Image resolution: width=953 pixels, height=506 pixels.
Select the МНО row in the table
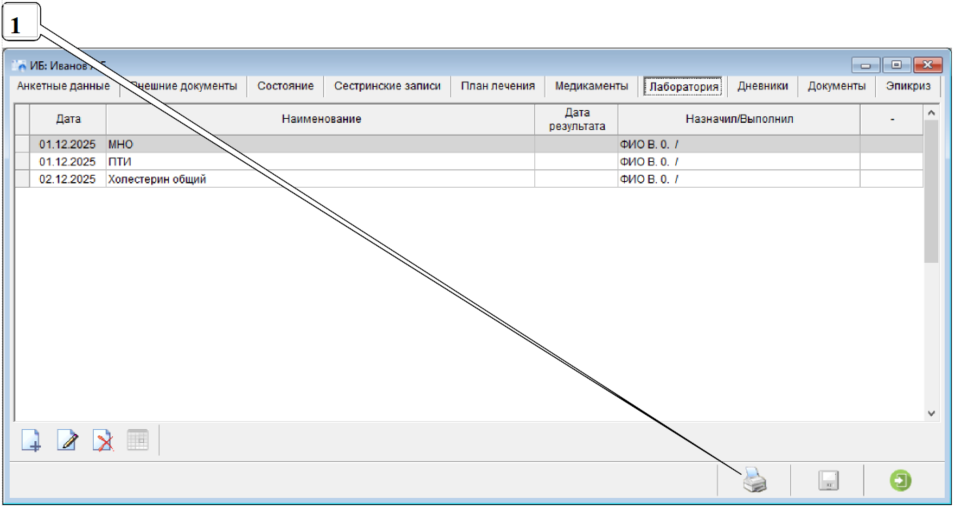click(320, 145)
